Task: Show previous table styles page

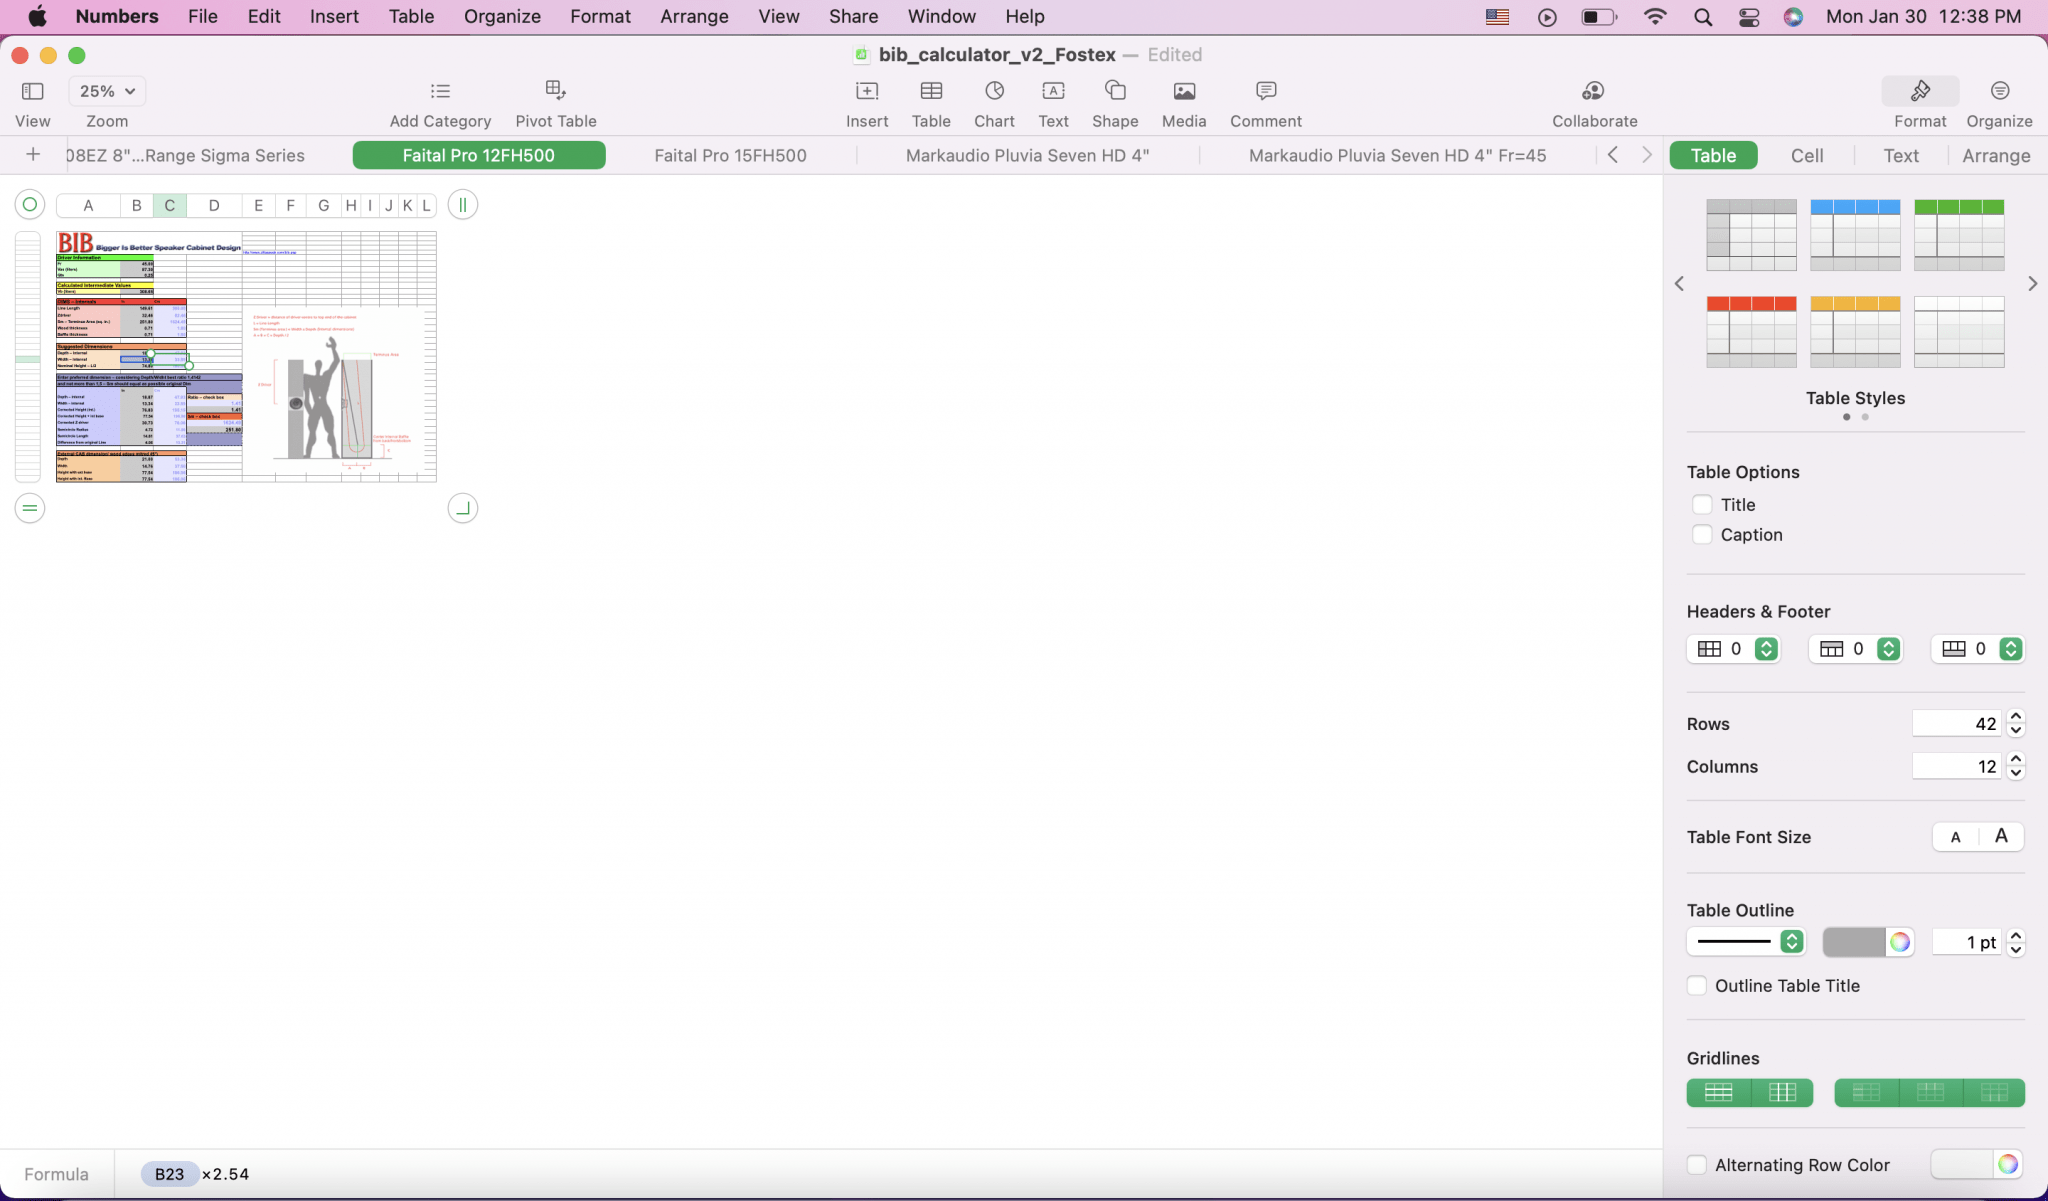Action: (x=1679, y=284)
